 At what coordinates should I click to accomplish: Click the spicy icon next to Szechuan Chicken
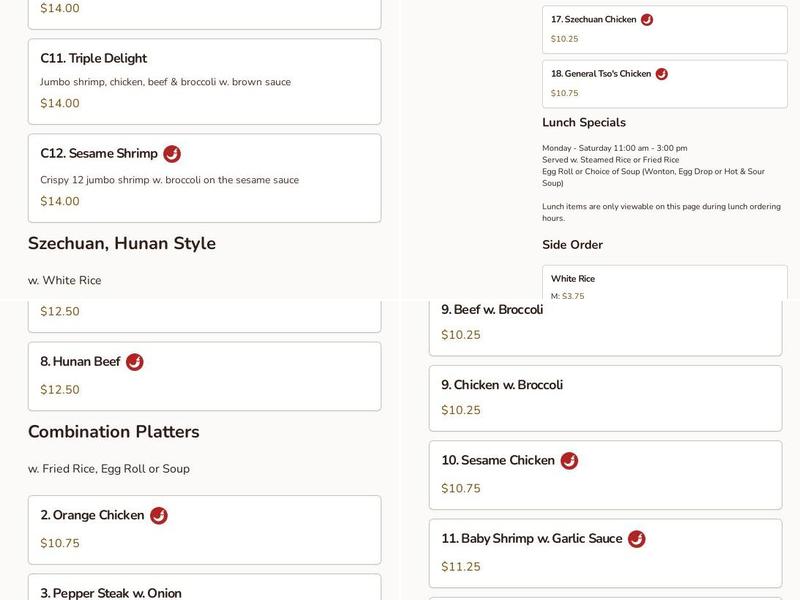pyautogui.click(x=647, y=20)
